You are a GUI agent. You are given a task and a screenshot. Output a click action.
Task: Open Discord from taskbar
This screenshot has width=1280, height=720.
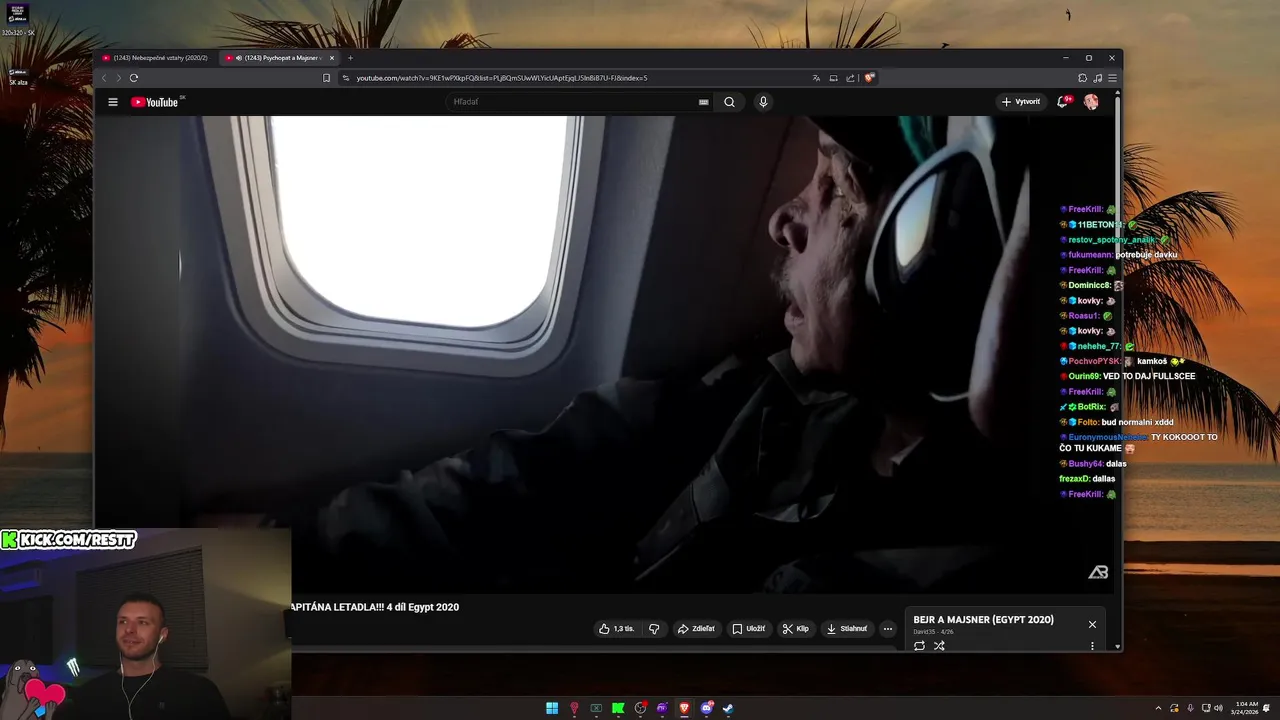coord(706,708)
